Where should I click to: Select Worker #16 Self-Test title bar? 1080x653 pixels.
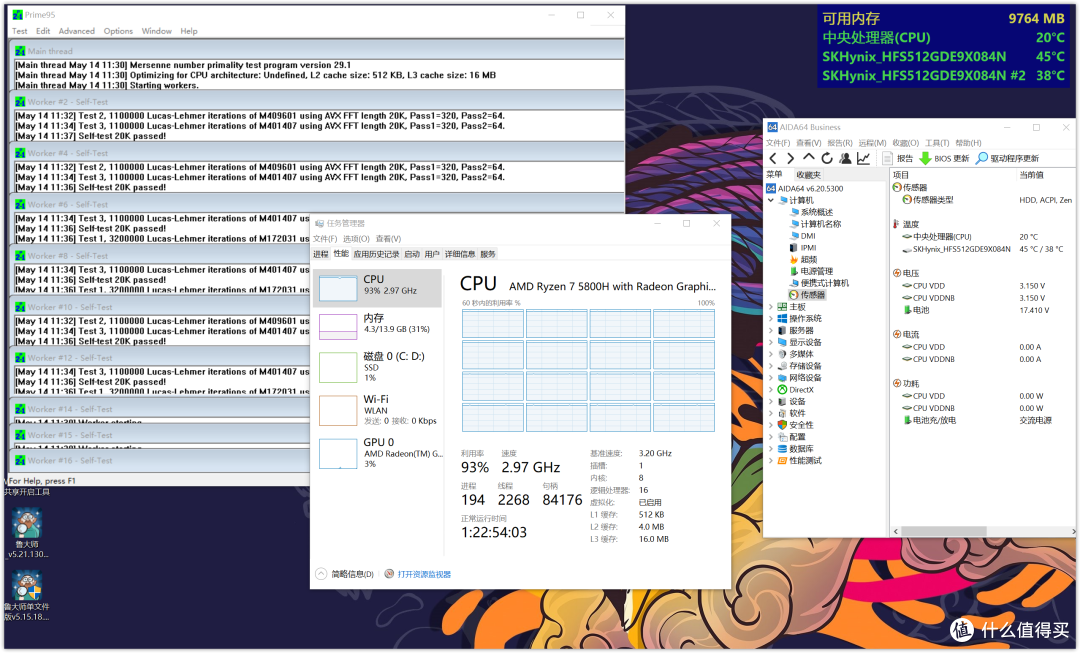160,460
